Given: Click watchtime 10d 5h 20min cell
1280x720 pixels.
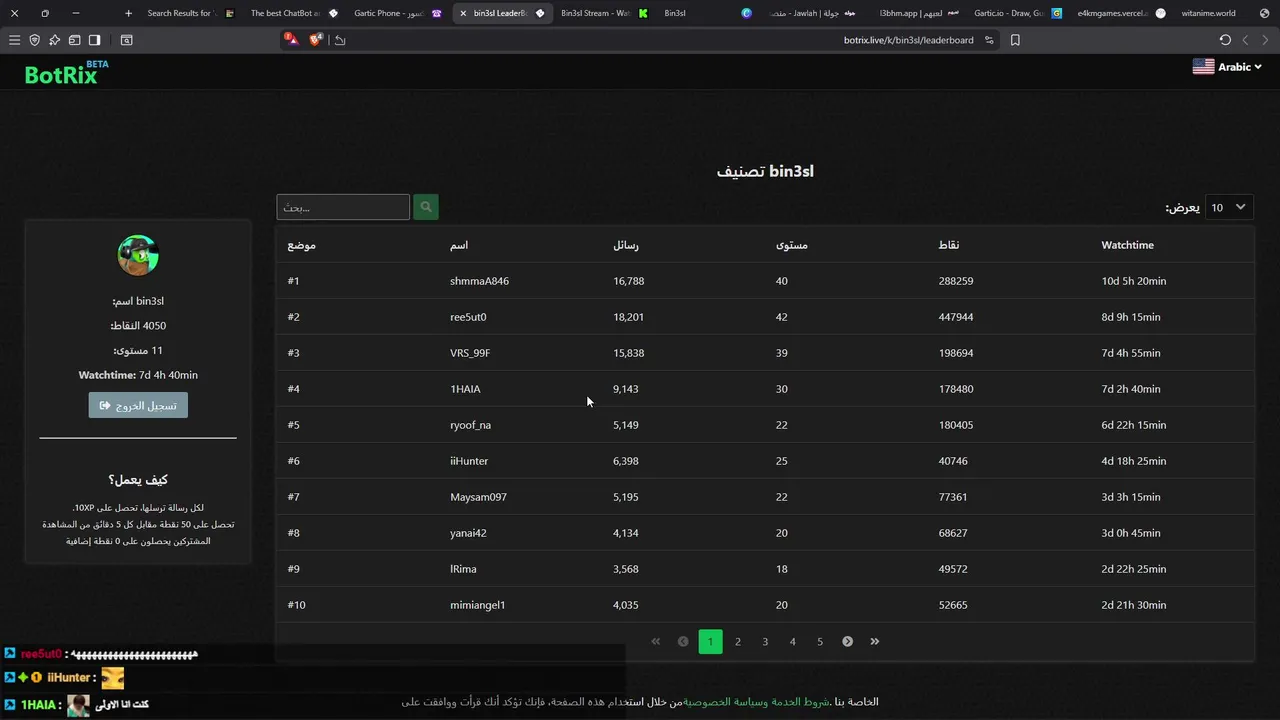Looking at the screenshot, I should pyautogui.click(x=1134, y=281).
